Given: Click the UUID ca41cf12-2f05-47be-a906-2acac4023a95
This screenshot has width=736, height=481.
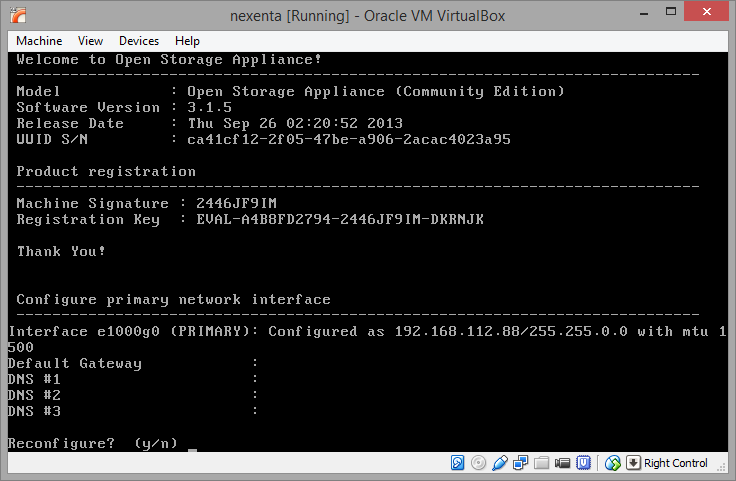Looking at the screenshot, I should point(349,139).
